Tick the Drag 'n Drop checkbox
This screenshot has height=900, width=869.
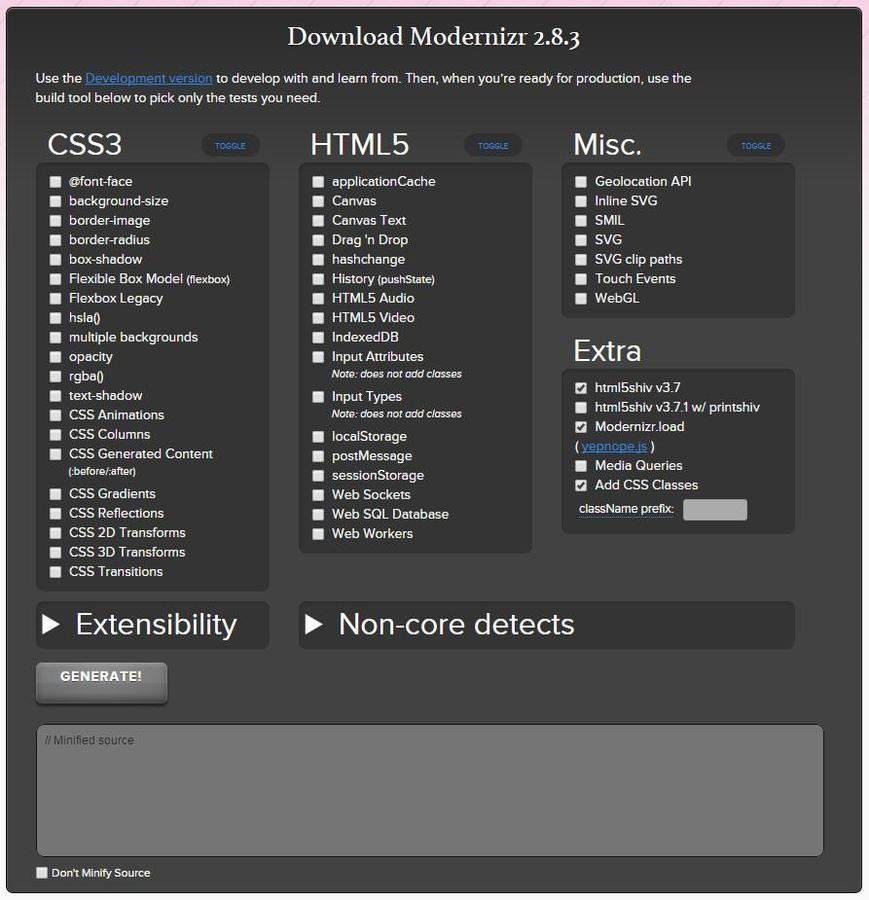click(318, 240)
